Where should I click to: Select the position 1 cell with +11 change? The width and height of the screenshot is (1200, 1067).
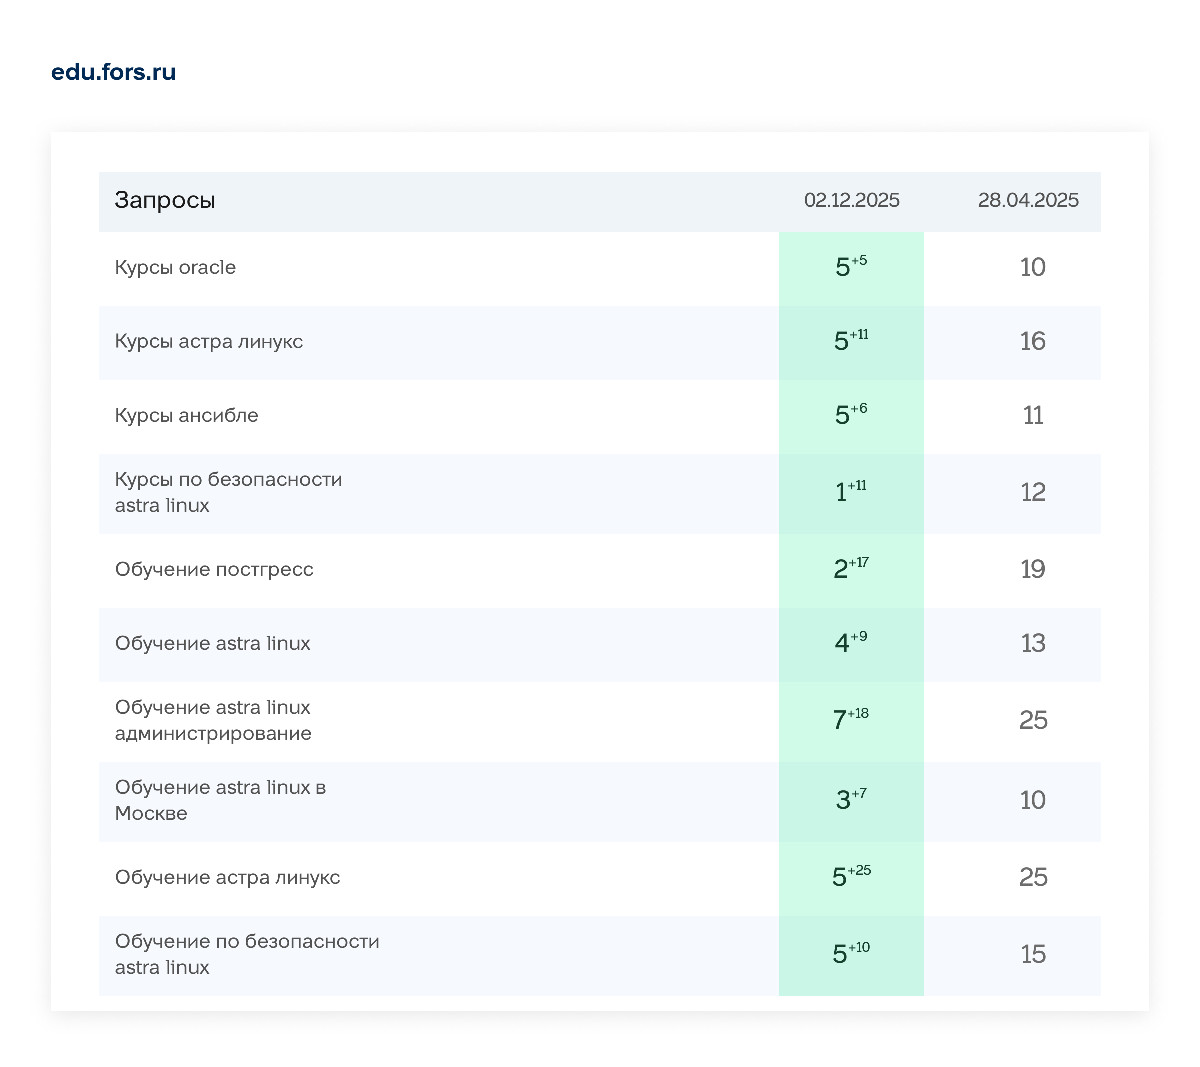(x=851, y=492)
